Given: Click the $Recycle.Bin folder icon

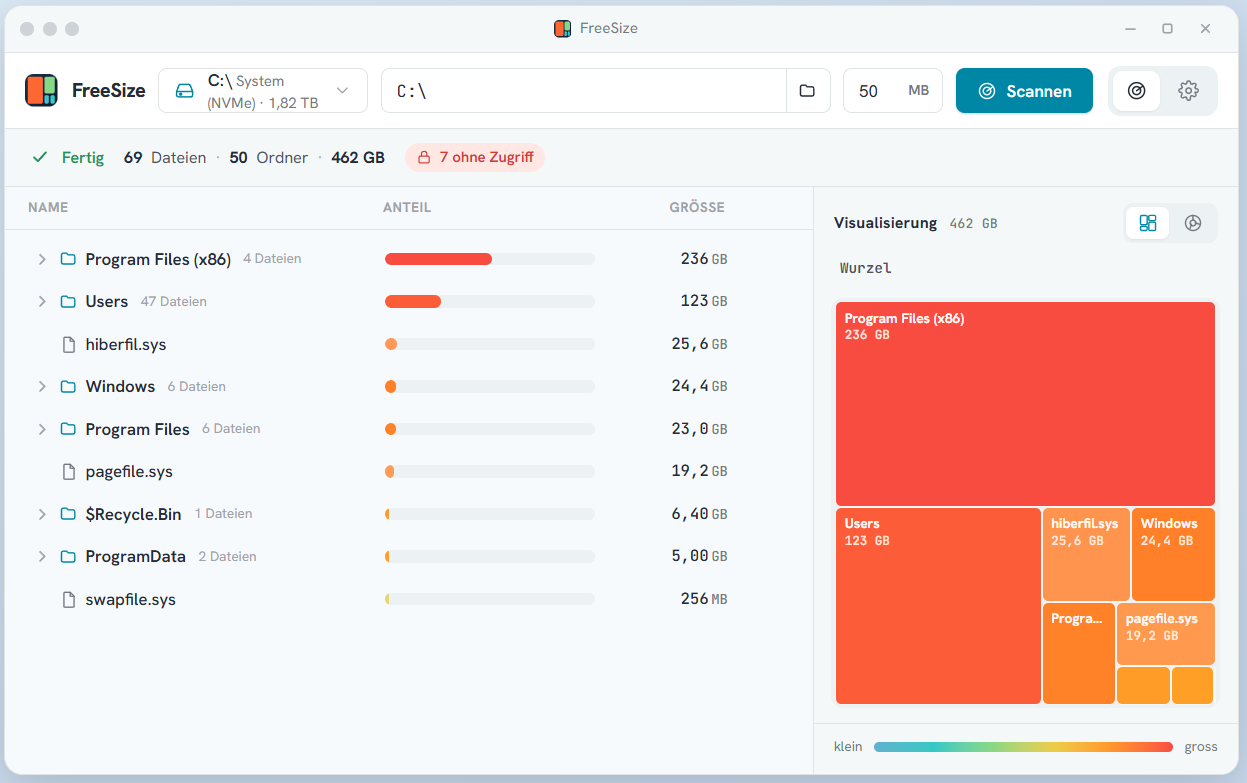Looking at the screenshot, I should coord(68,514).
